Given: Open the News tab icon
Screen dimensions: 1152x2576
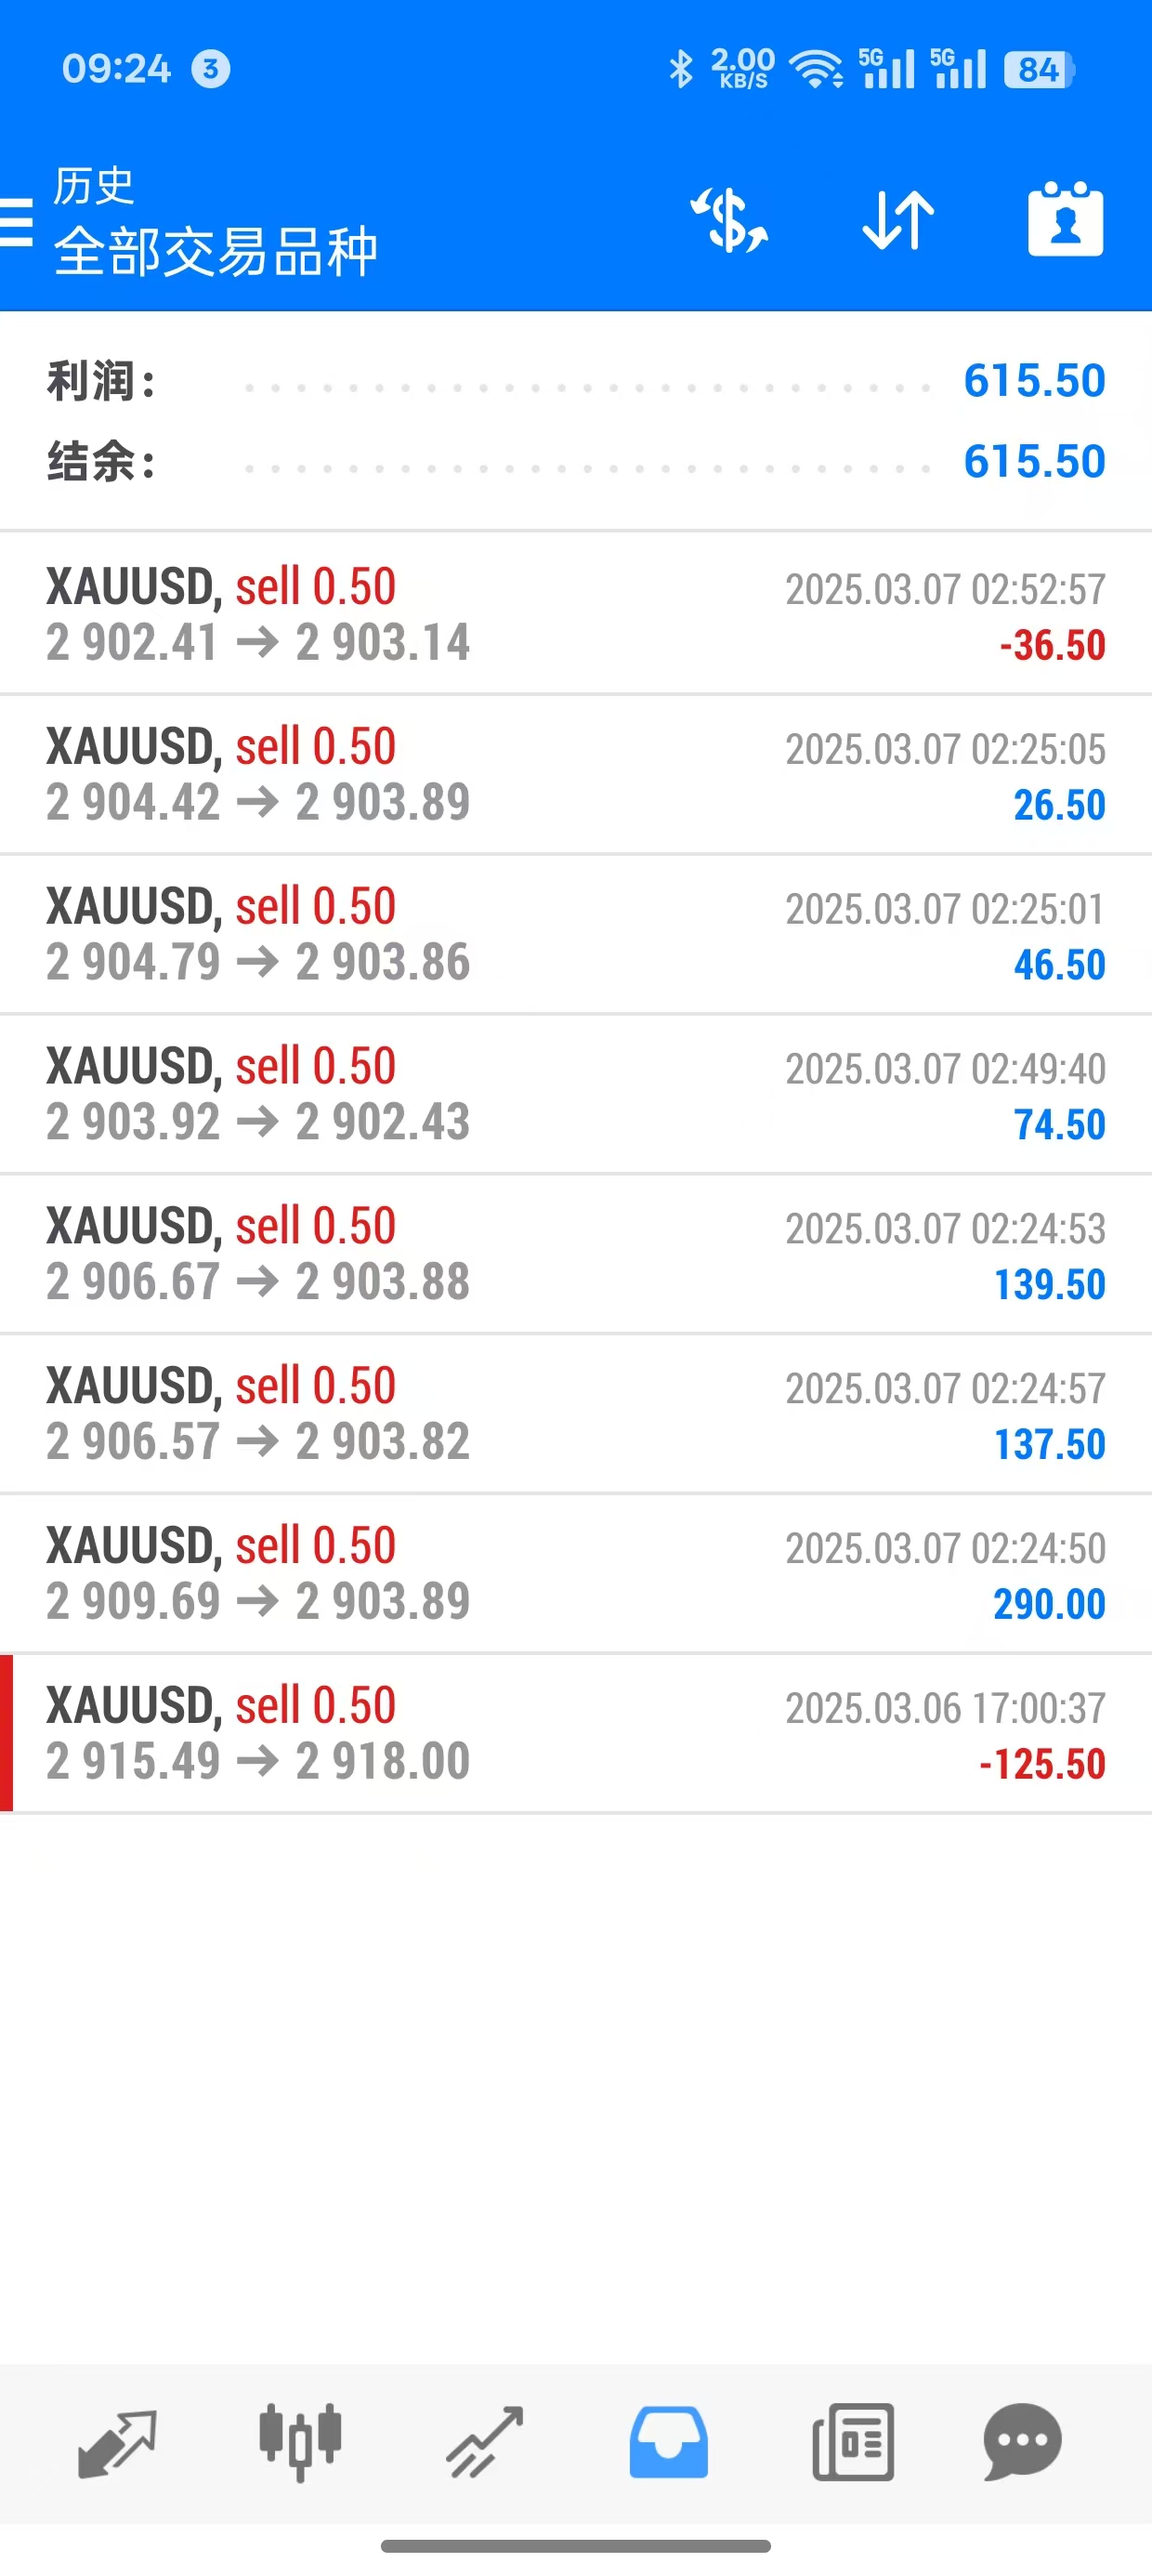Looking at the screenshot, I should point(853,2442).
